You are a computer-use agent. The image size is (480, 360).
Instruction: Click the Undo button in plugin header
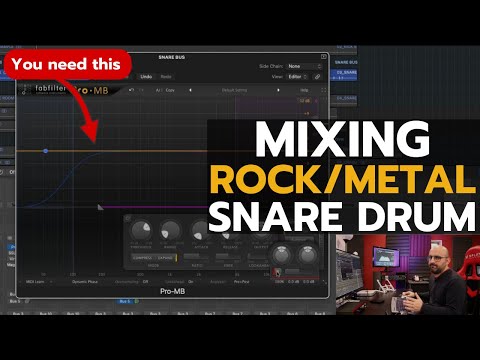tap(146, 77)
